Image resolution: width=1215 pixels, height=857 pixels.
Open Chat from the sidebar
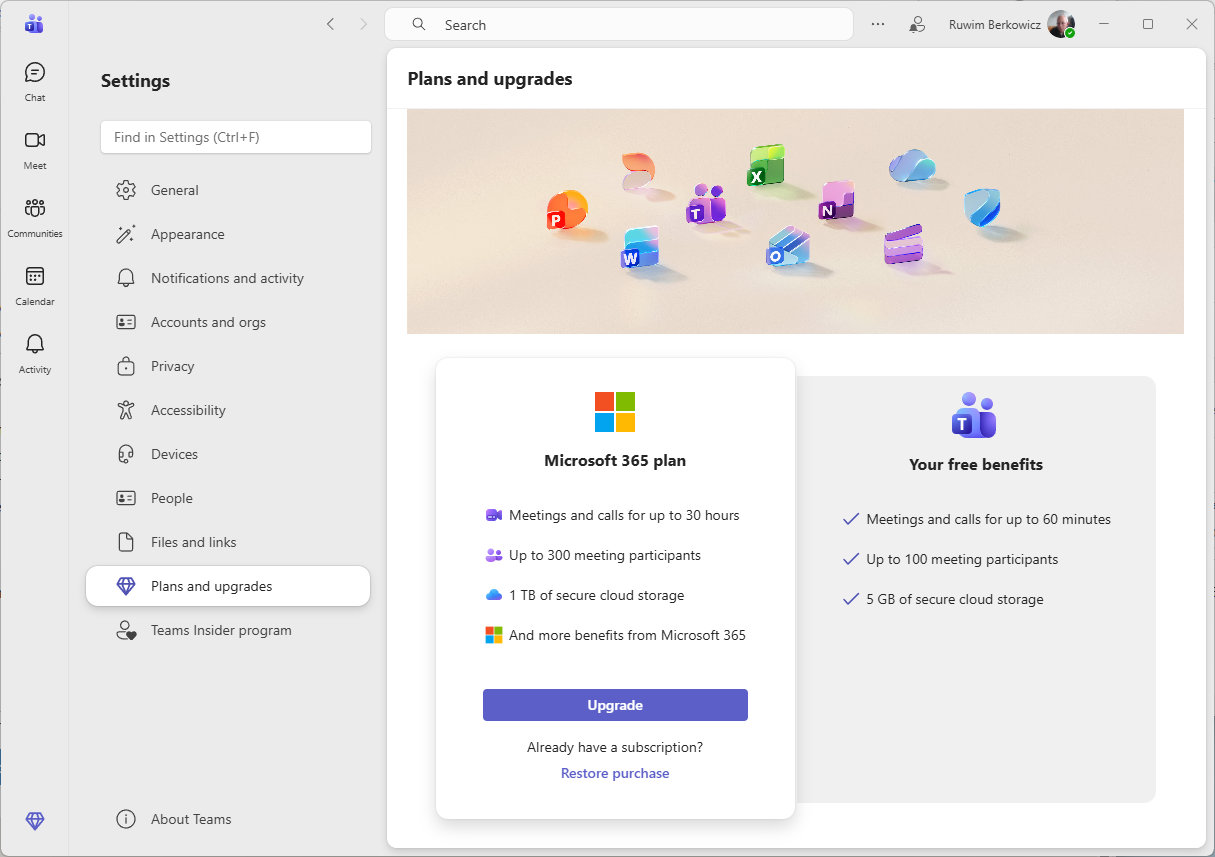click(34, 80)
